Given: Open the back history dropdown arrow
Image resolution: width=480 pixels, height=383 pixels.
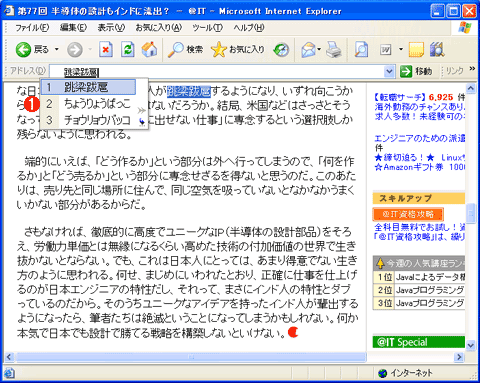Looking at the screenshot, I should click(x=57, y=50).
